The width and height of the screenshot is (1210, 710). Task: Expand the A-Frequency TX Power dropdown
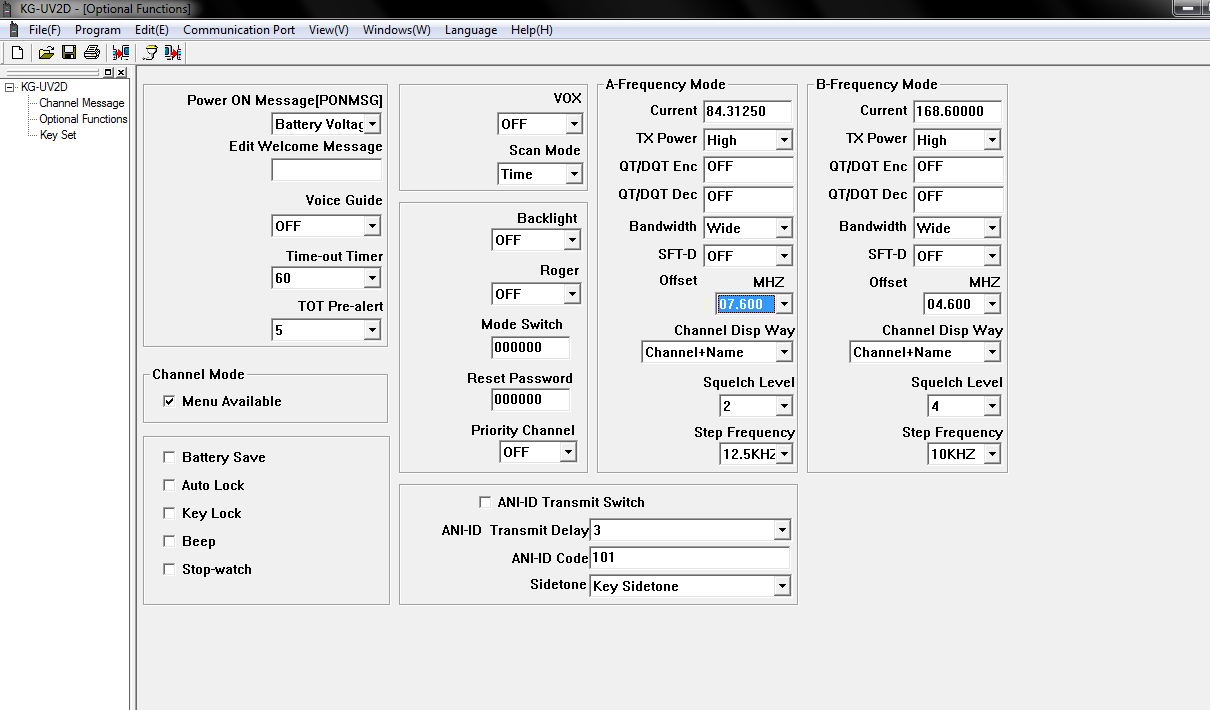(x=783, y=140)
